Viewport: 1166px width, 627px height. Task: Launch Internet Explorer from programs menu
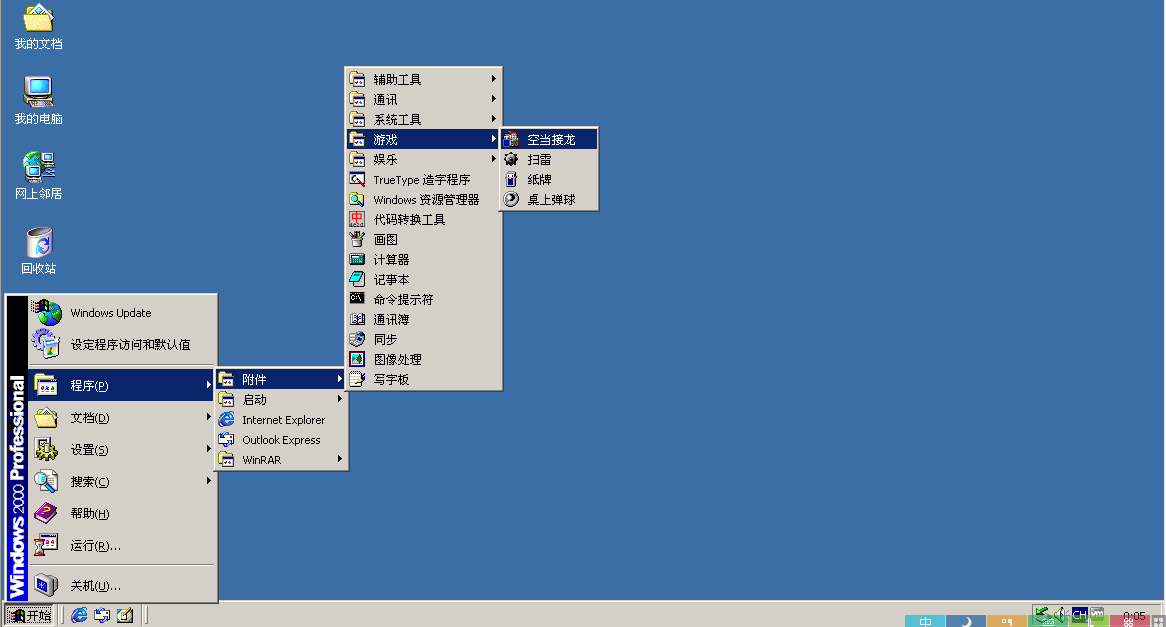tap(282, 419)
